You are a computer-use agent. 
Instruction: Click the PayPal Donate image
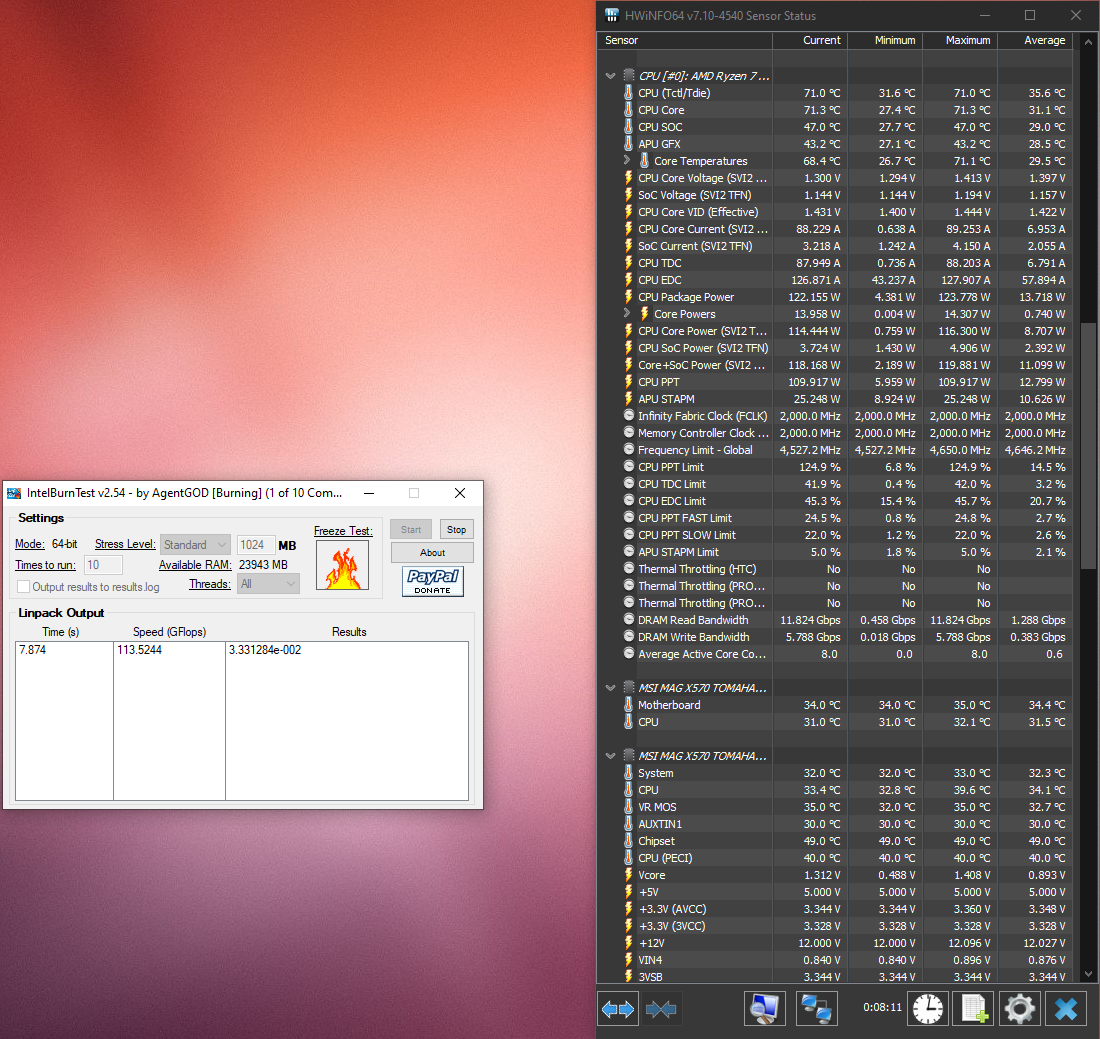[433, 582]
